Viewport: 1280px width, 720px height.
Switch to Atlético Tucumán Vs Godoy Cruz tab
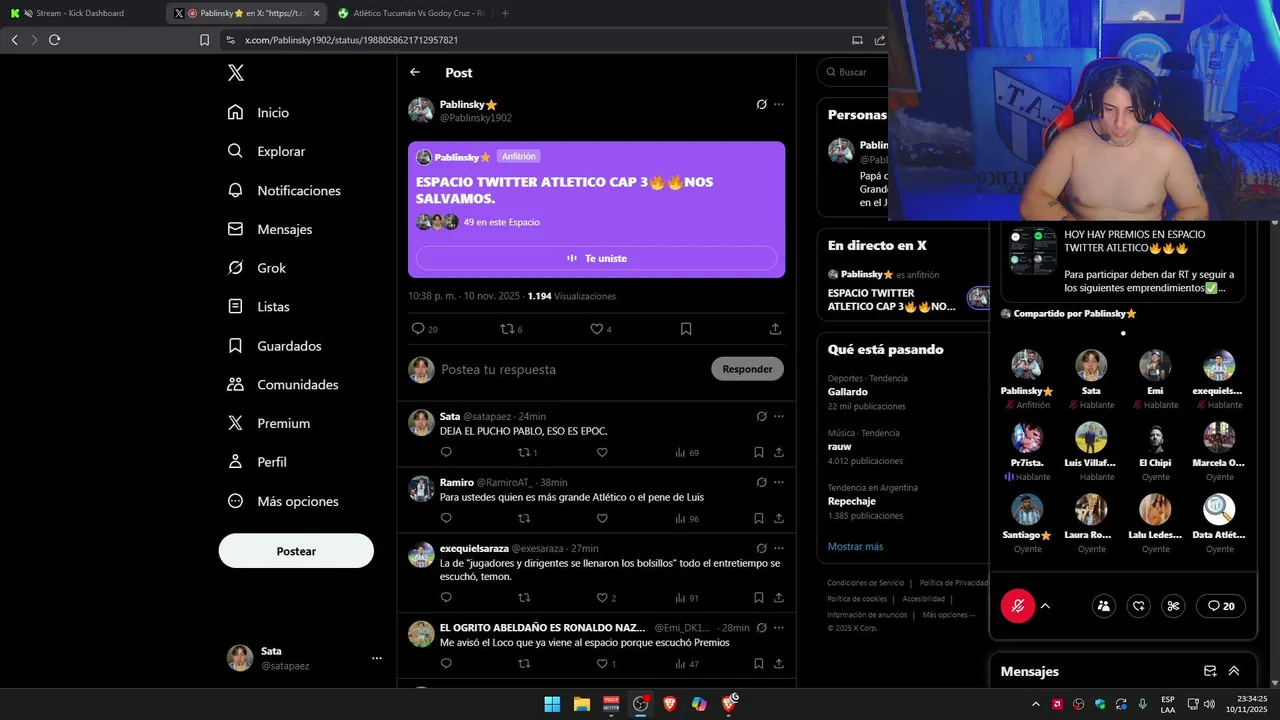(411, 13)
